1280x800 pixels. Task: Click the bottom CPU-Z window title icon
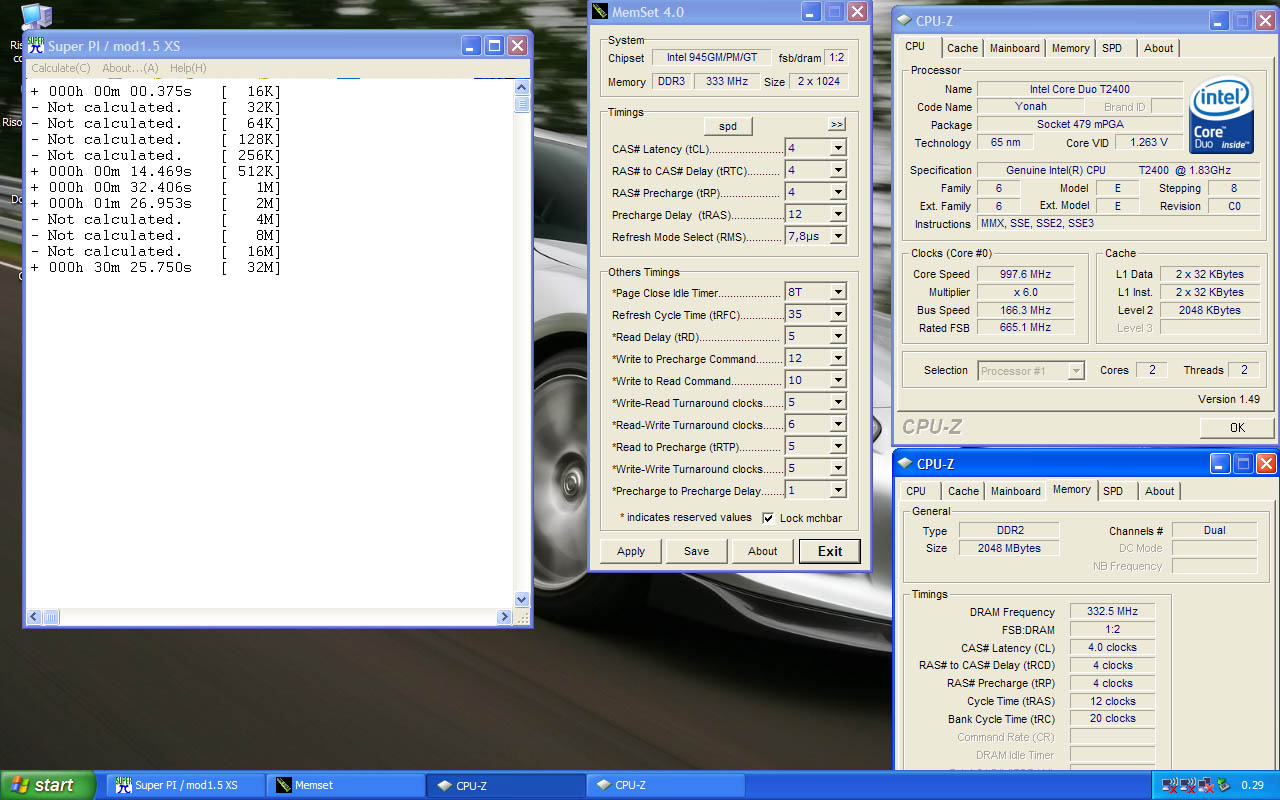point(903,463)
